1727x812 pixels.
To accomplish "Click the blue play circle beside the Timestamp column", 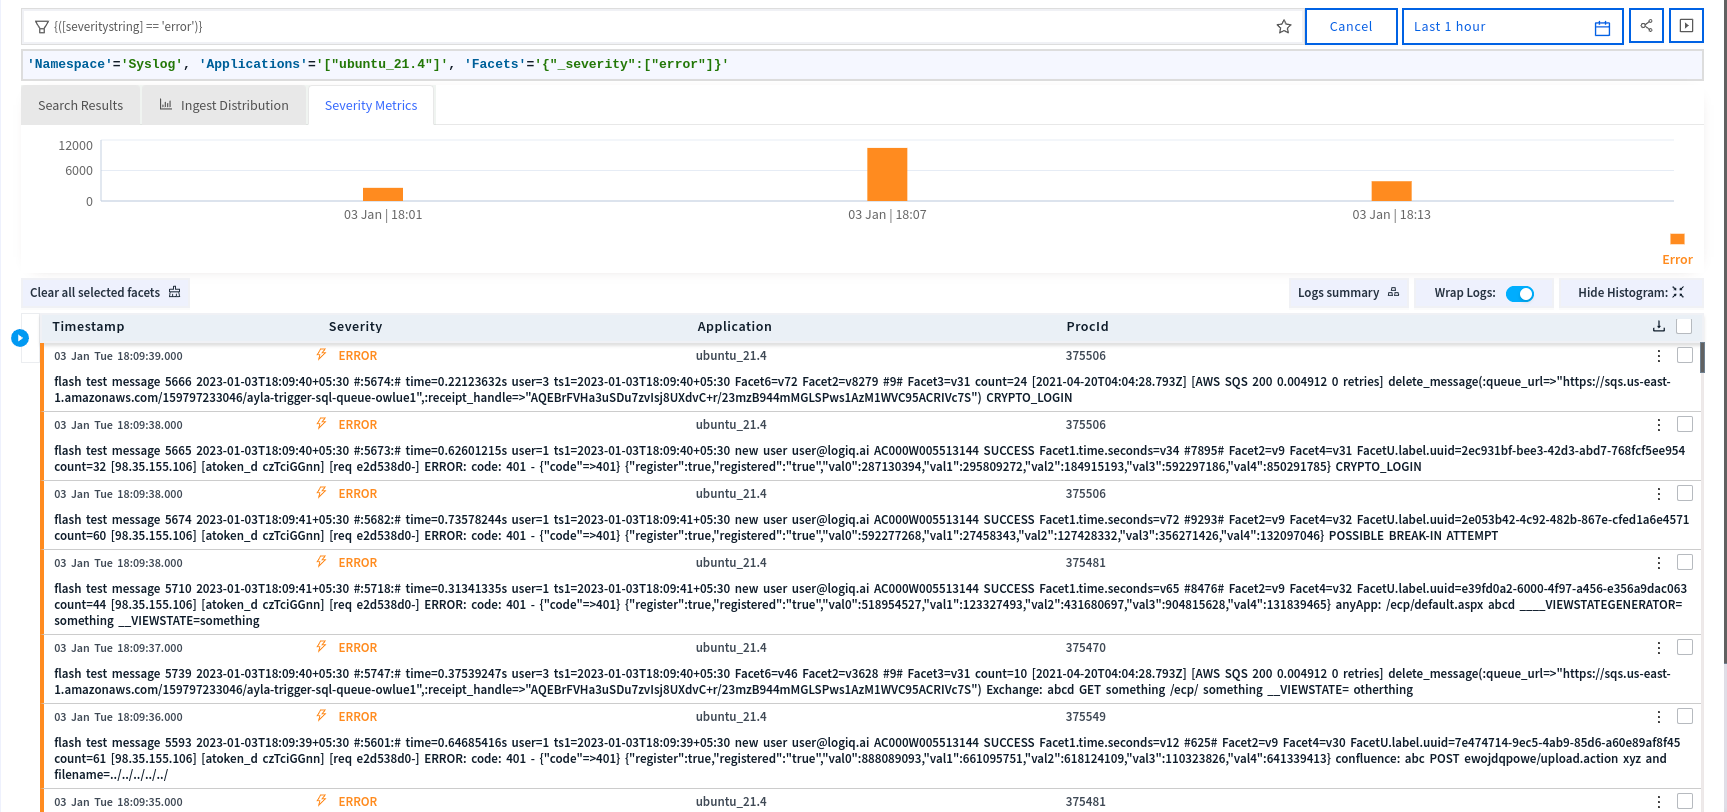I will [x=20, y=338].
